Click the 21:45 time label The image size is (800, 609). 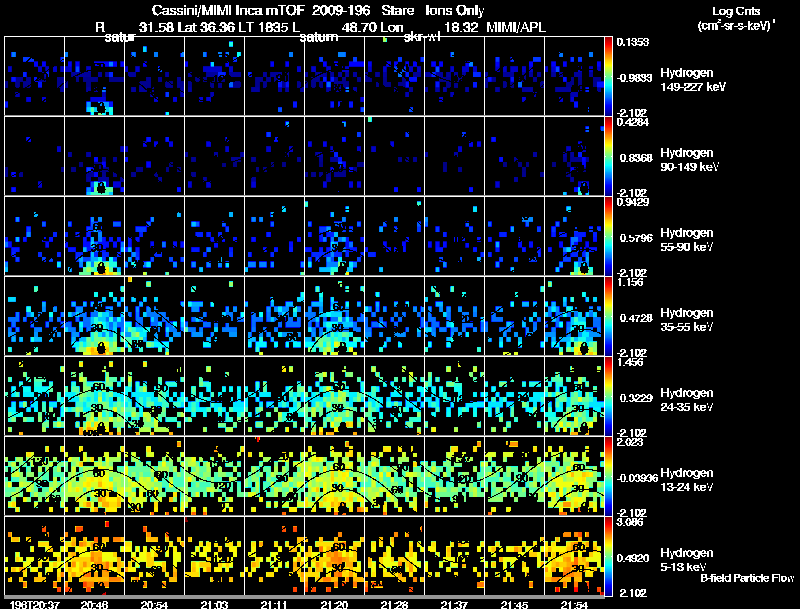click(514, 604)
